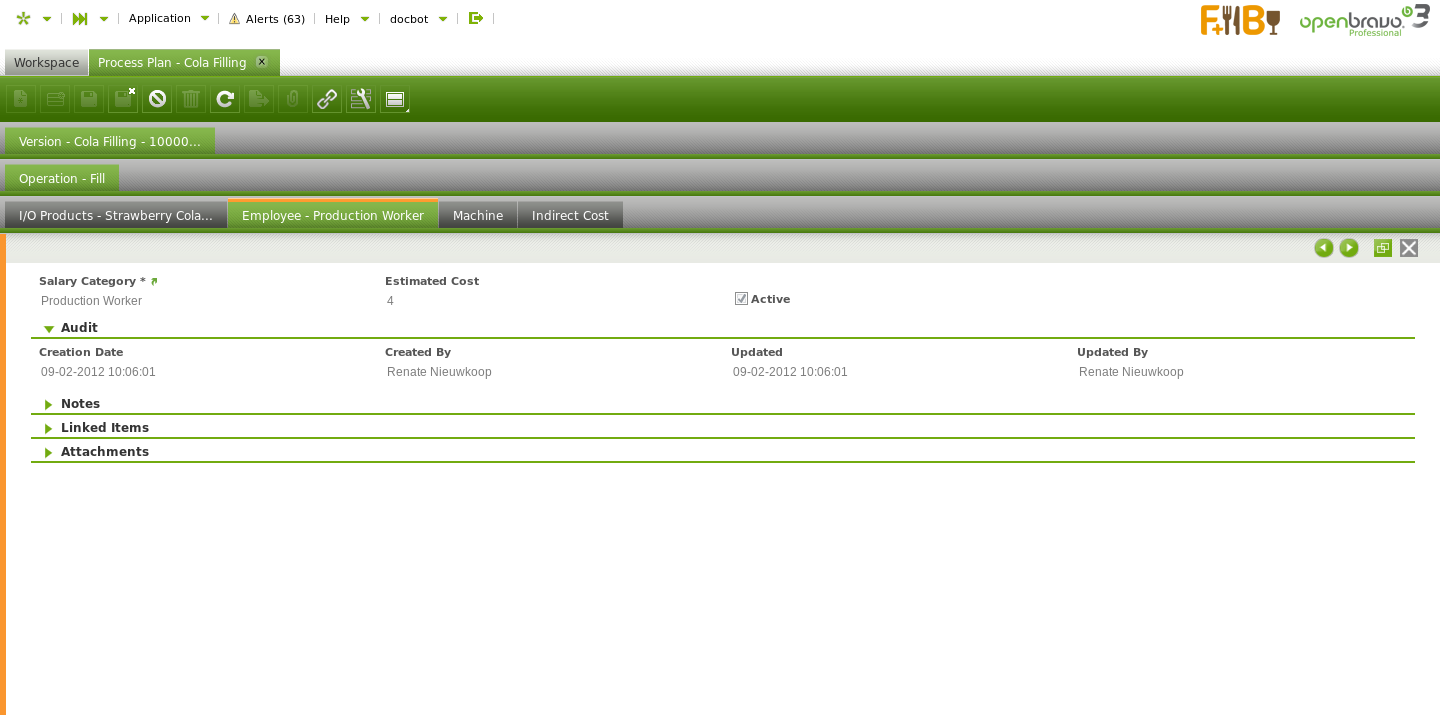Click the Refresh toolbar icon
Viewport: 1440px width, 715px height.
225,99
